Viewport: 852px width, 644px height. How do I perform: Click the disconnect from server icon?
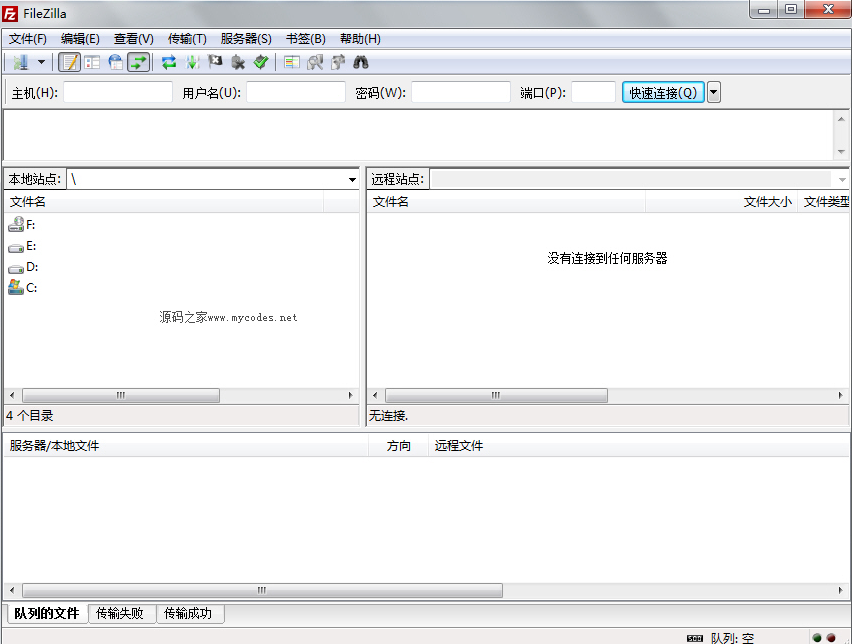[x=238, y=62]
